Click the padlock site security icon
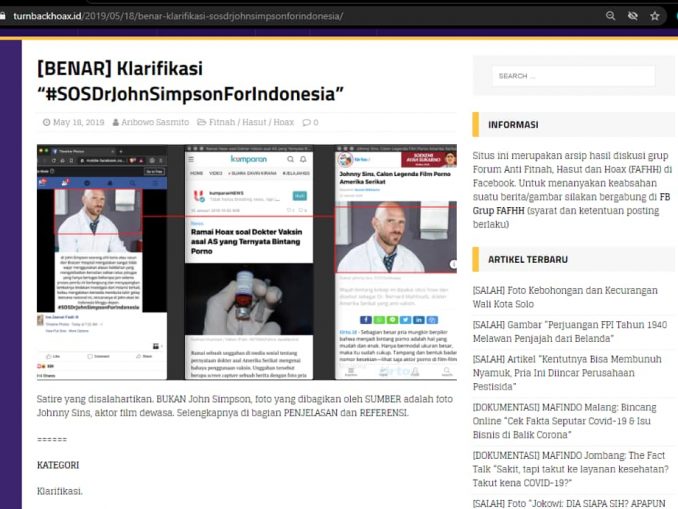Screen dimensions: 678x509 pos(3,16)
